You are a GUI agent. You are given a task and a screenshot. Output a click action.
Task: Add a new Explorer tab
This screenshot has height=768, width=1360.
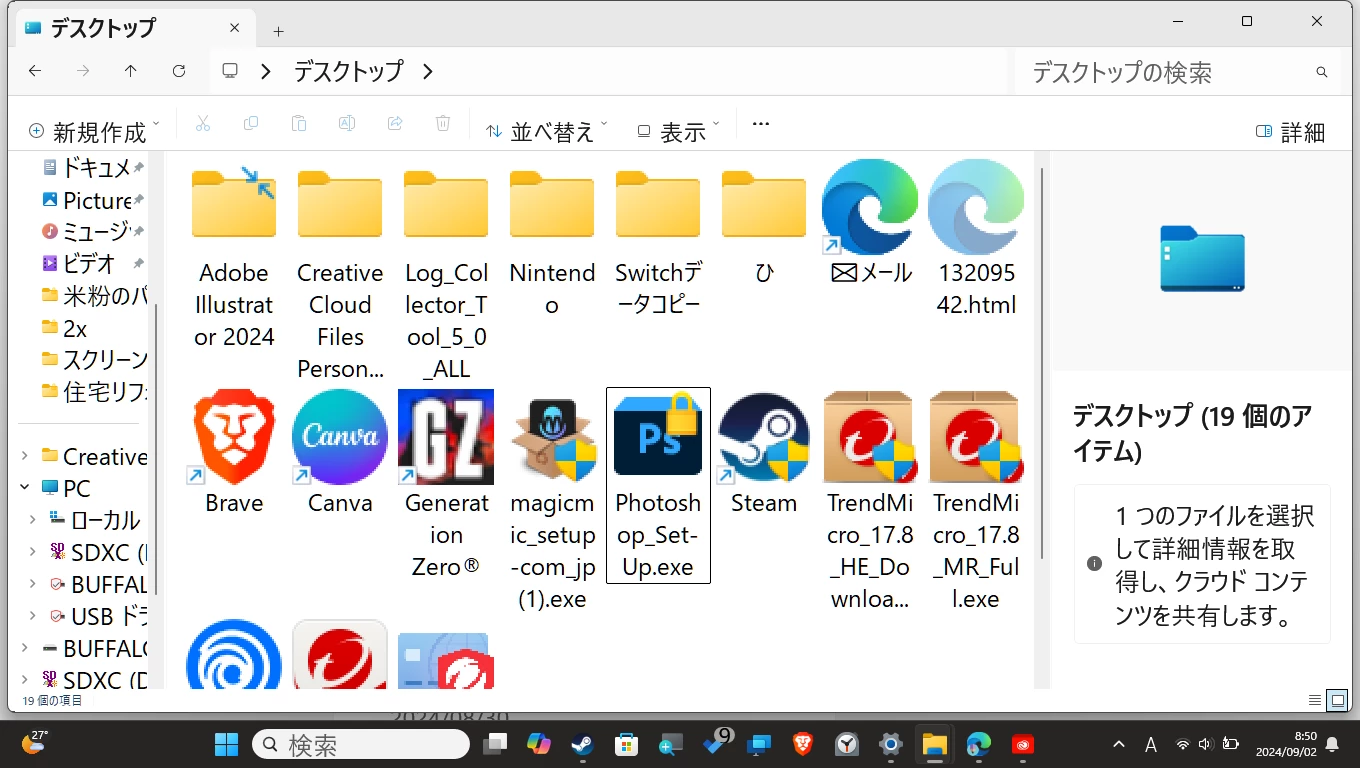pos(278,31)
